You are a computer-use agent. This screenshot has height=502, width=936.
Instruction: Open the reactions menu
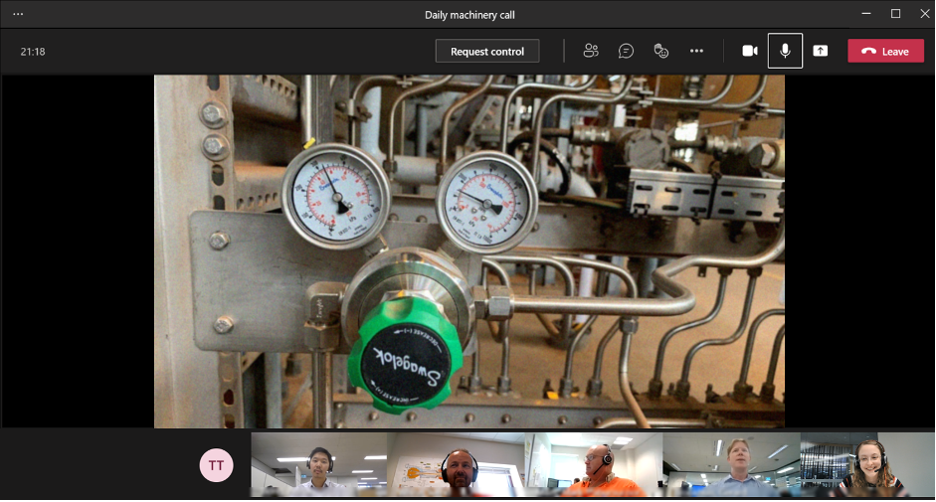point(661,51)
